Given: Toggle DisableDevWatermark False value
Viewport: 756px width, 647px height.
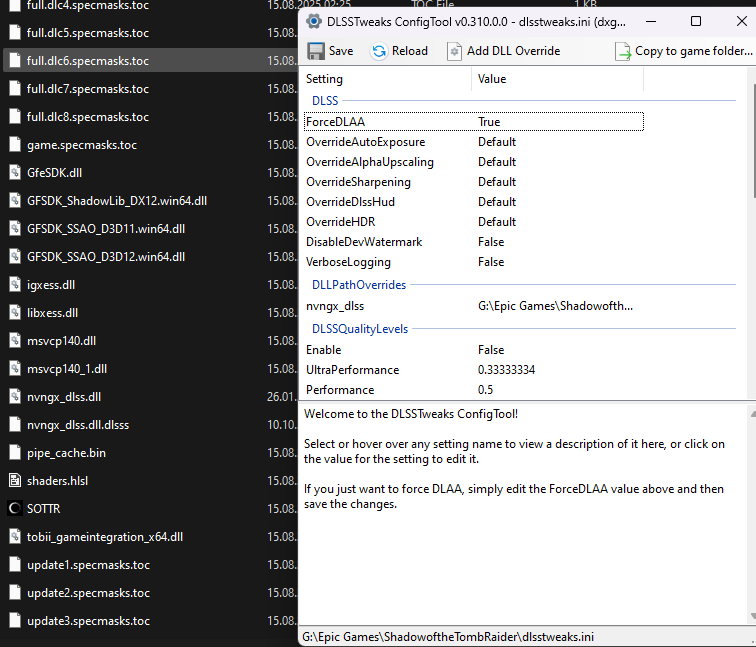Looking at the screenshot, I should pyautogui.click(x=491, y=242).
